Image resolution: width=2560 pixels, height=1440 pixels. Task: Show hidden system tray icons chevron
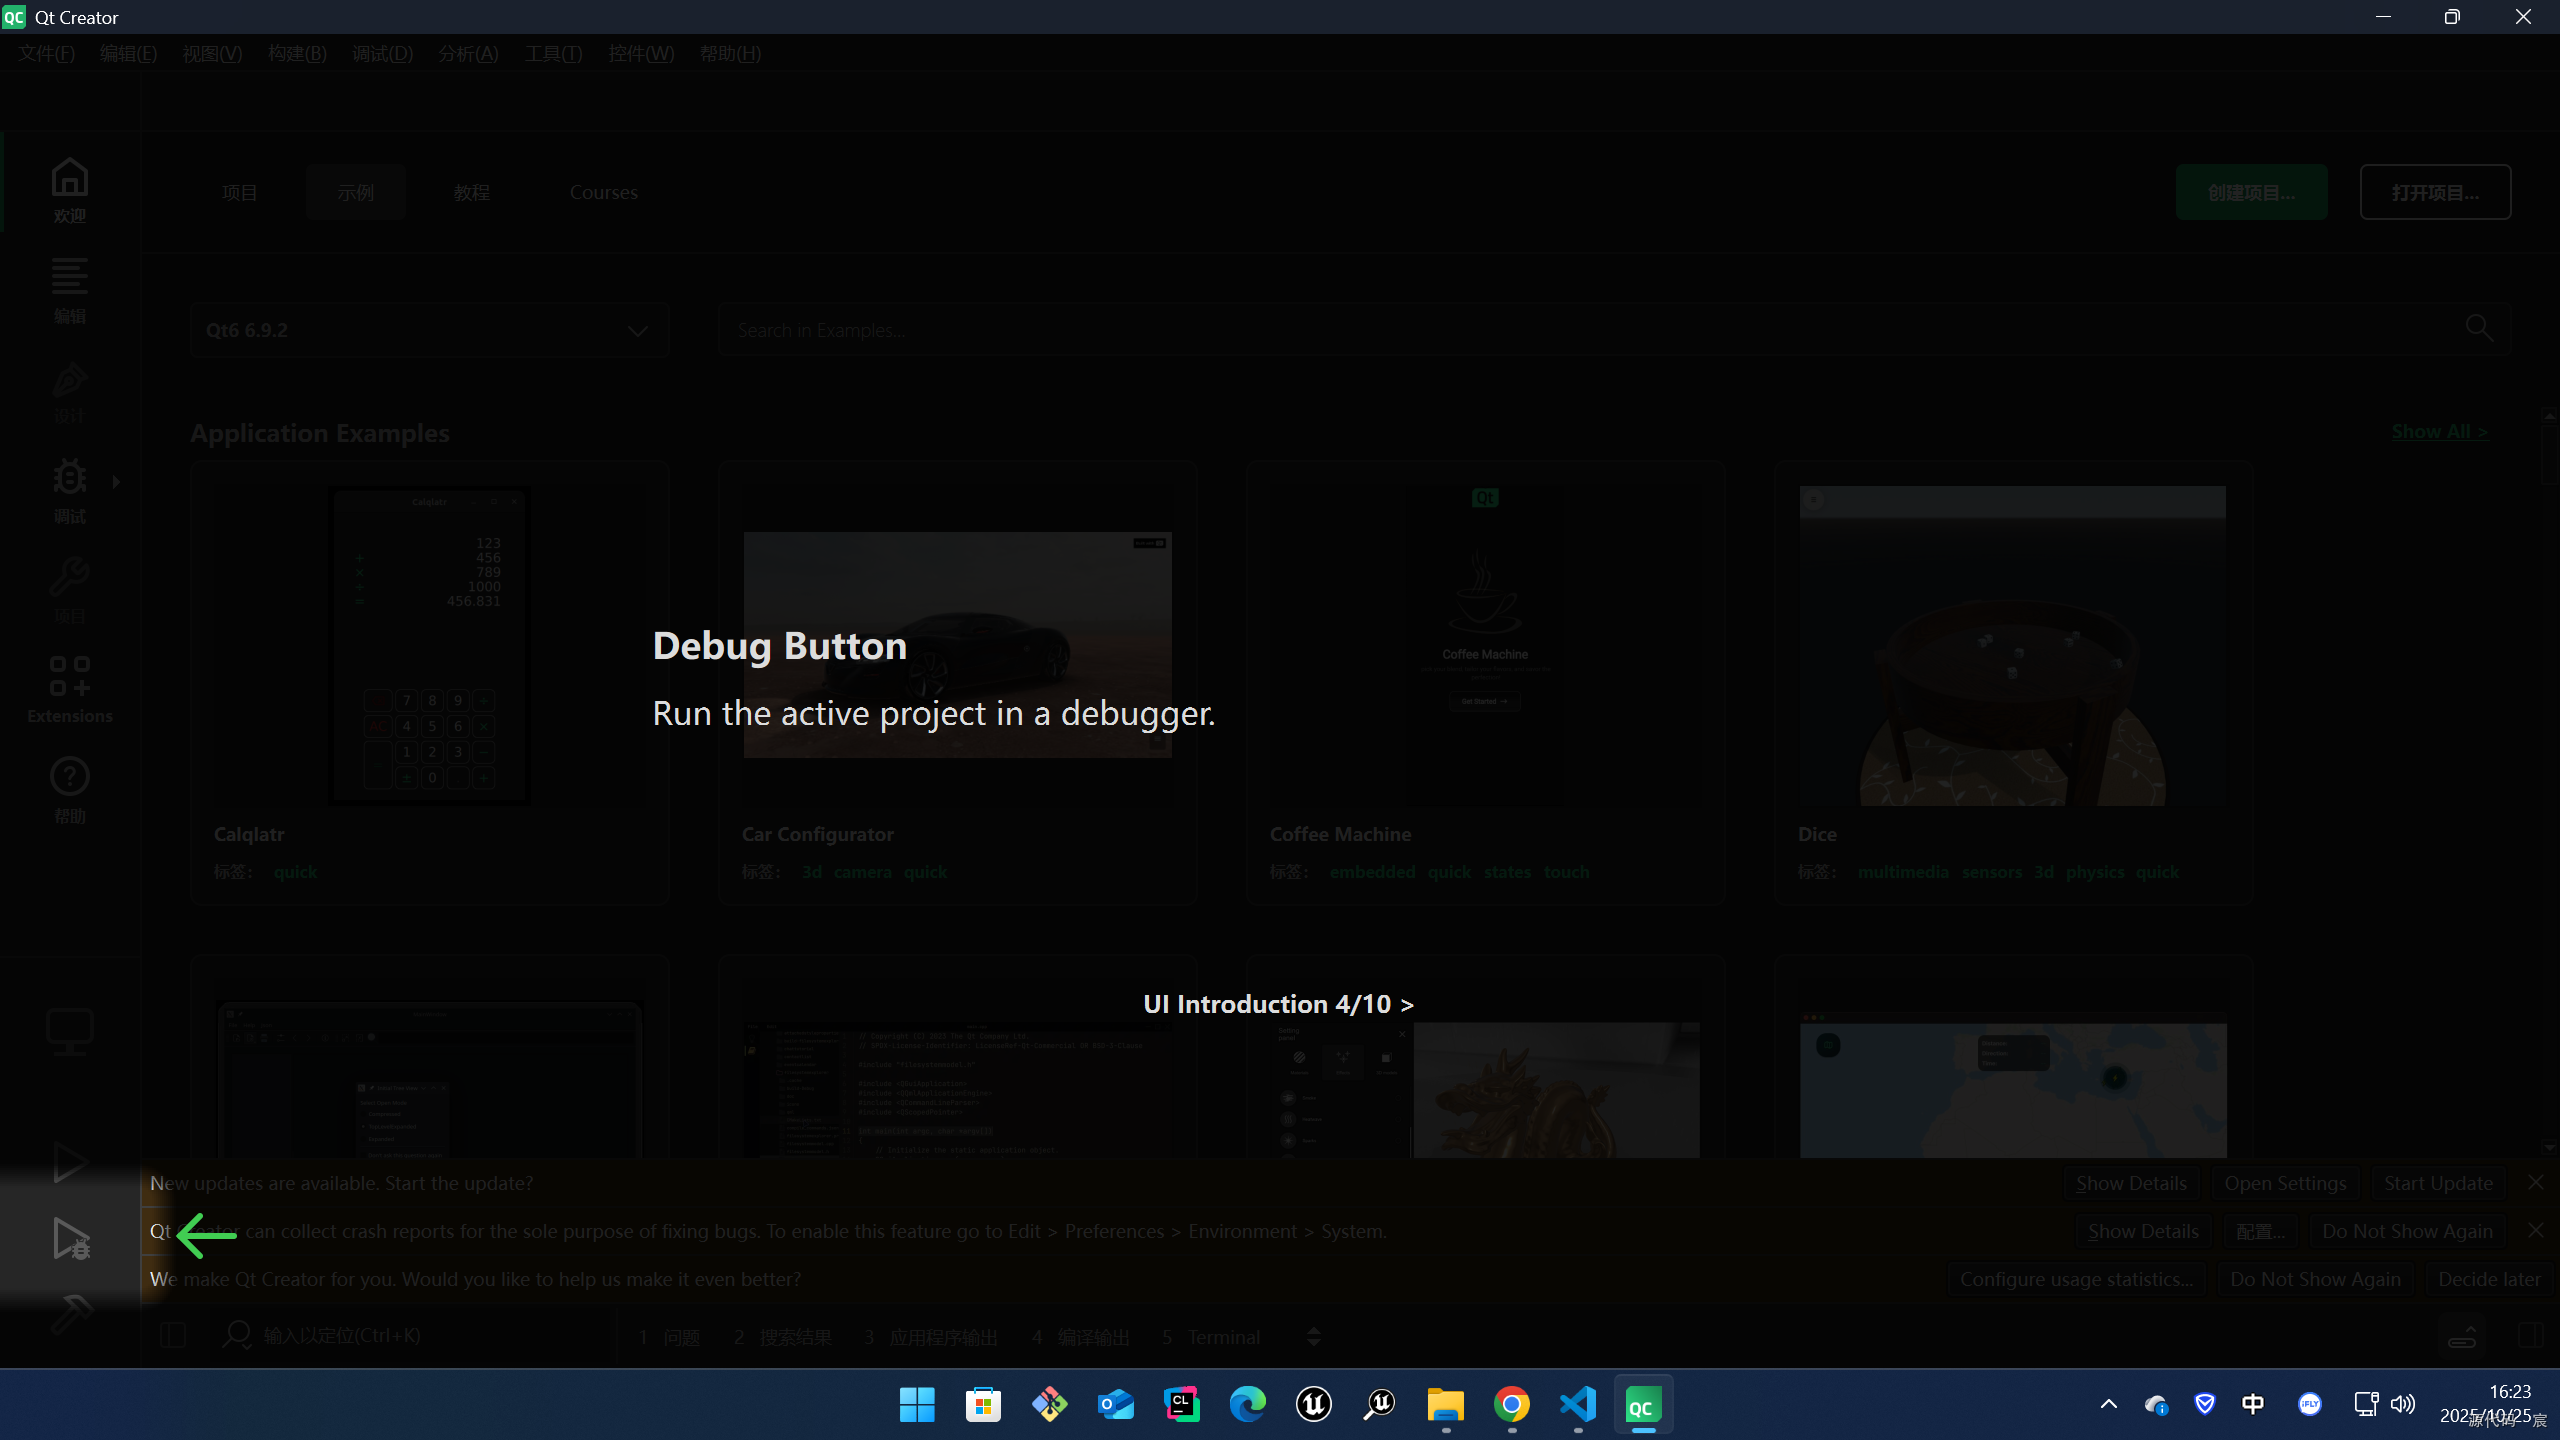2109,1404
